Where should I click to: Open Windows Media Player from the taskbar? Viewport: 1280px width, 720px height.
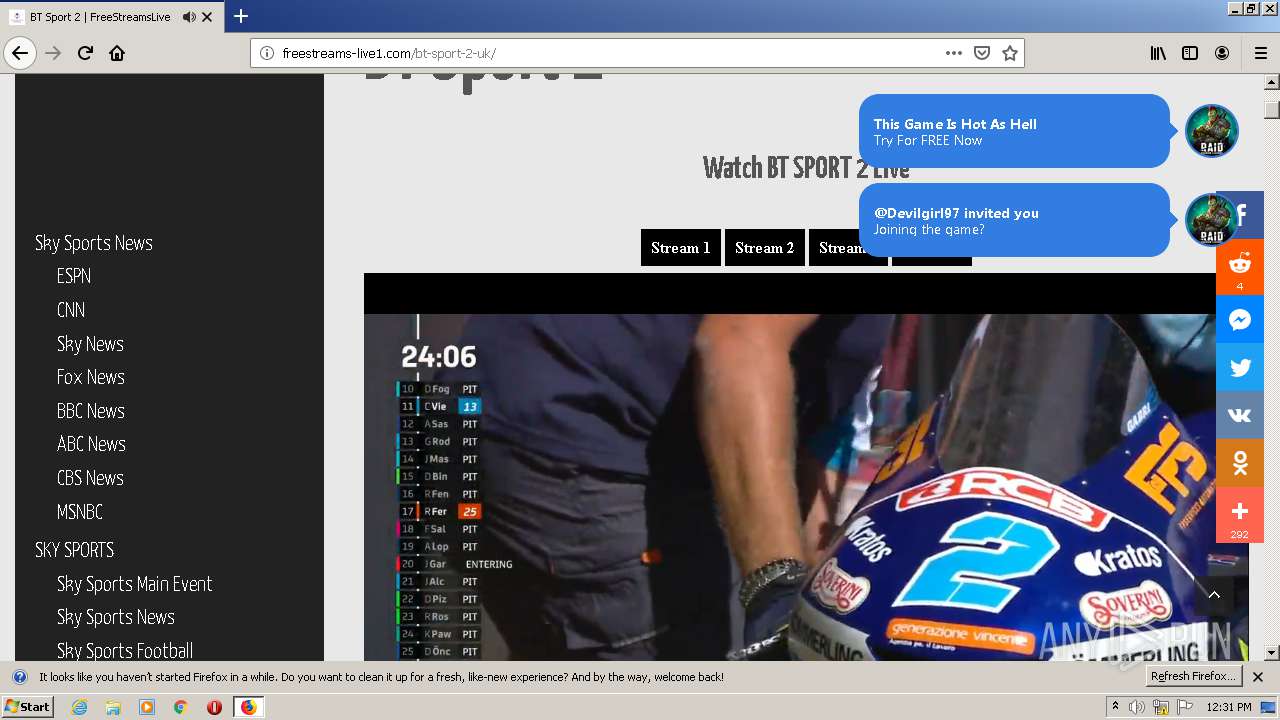click(x=147, y=707)
